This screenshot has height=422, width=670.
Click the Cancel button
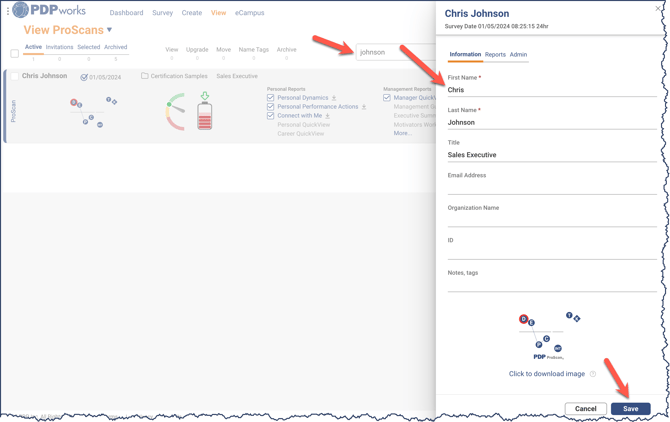[585, 408]
